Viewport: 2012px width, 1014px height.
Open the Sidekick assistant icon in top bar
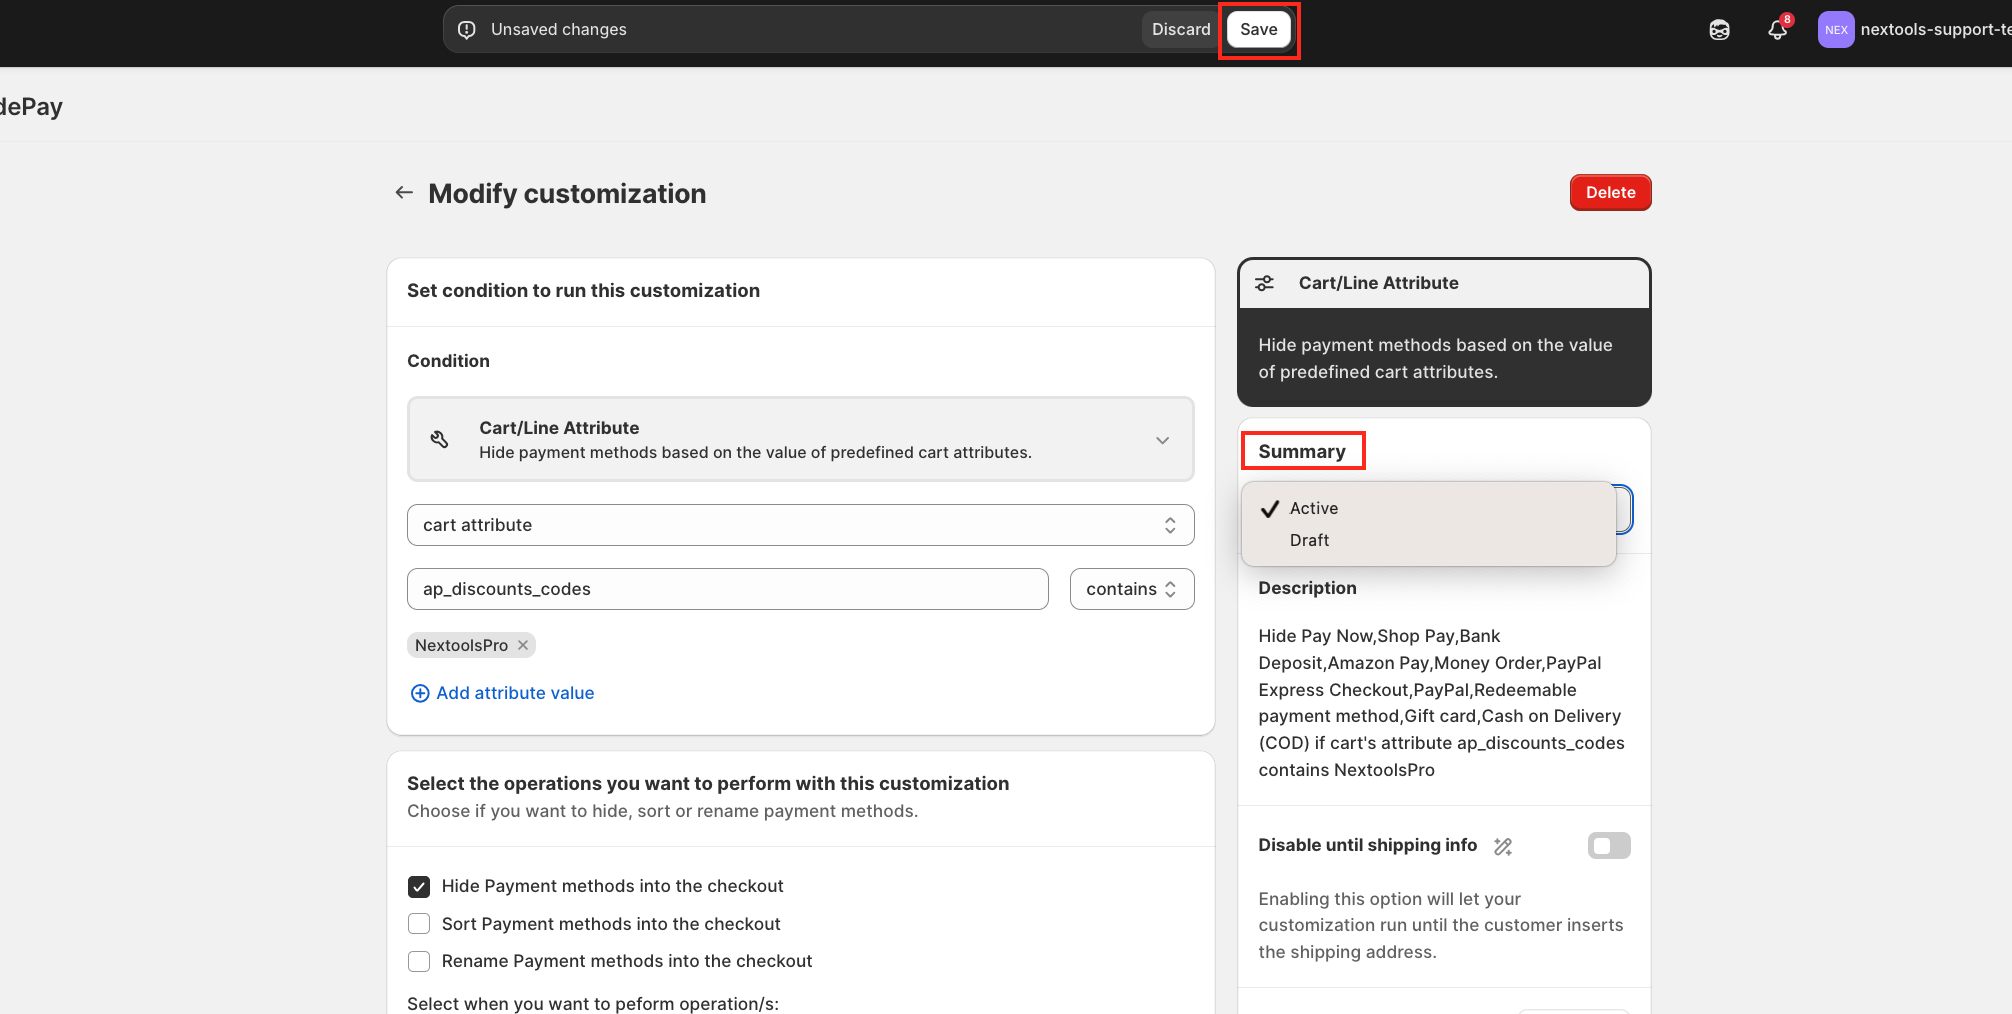pos(1719,30)
